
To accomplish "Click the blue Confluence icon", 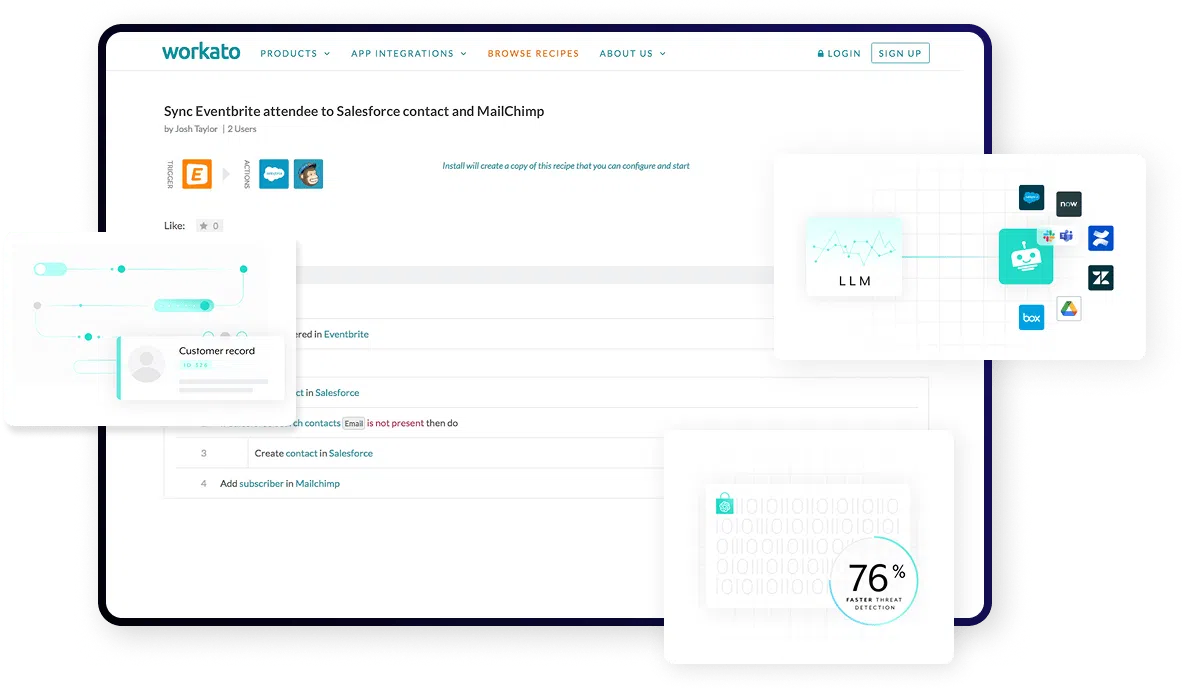I will point(1100,239).
